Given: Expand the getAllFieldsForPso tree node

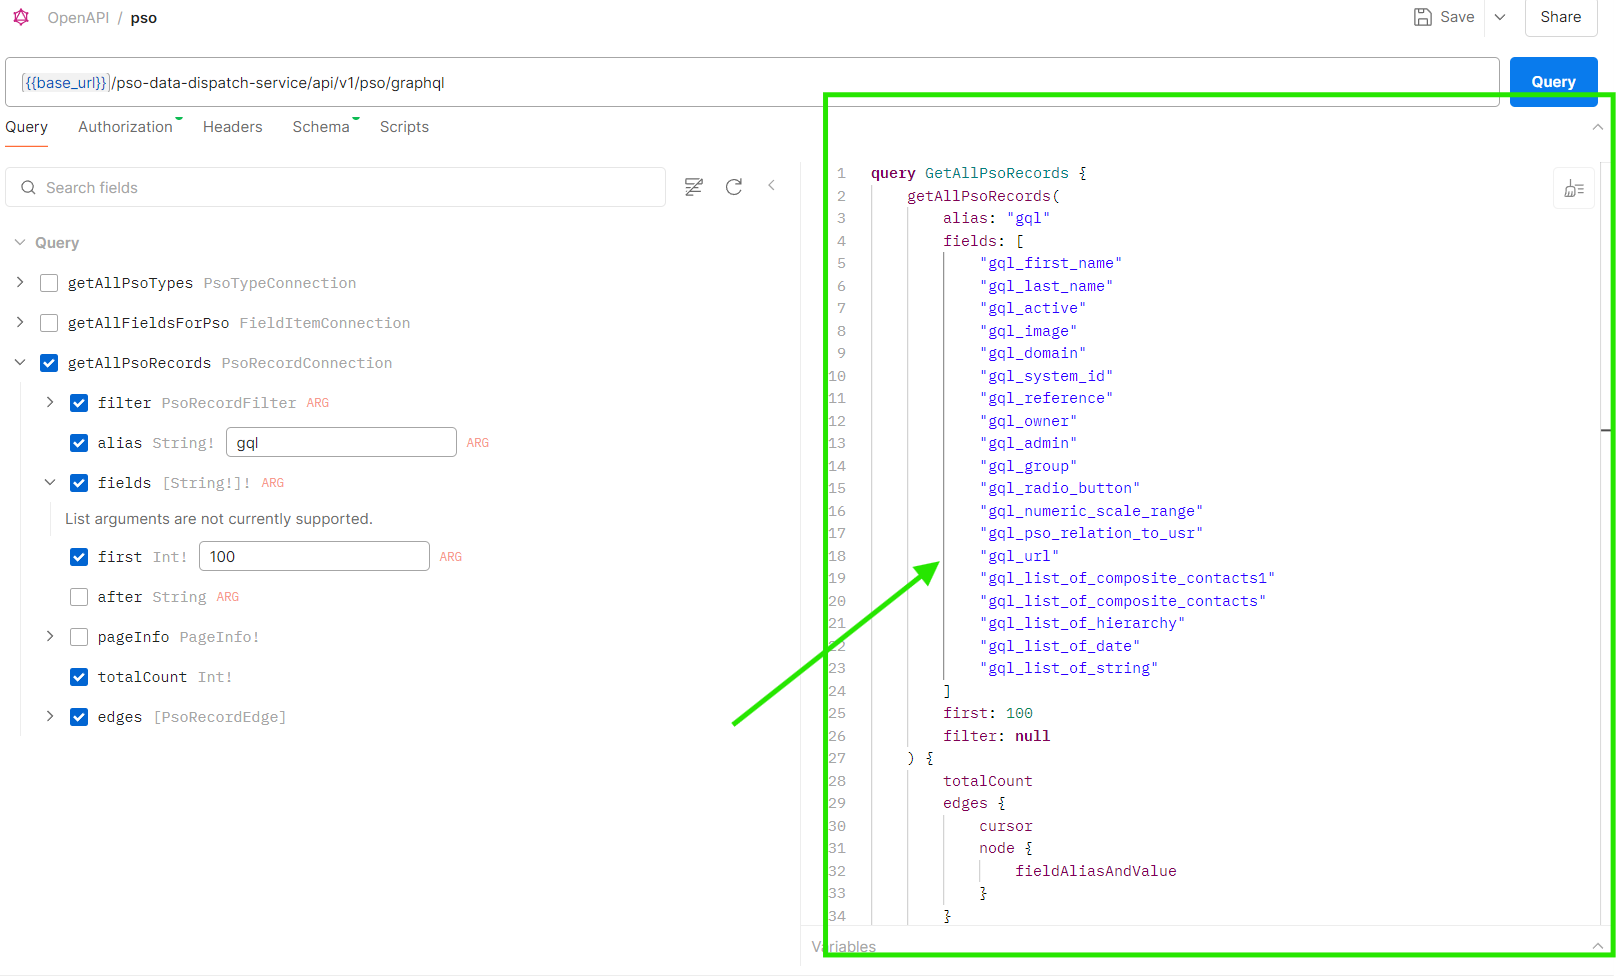Looking at the screenshot, I should [20, 322].
